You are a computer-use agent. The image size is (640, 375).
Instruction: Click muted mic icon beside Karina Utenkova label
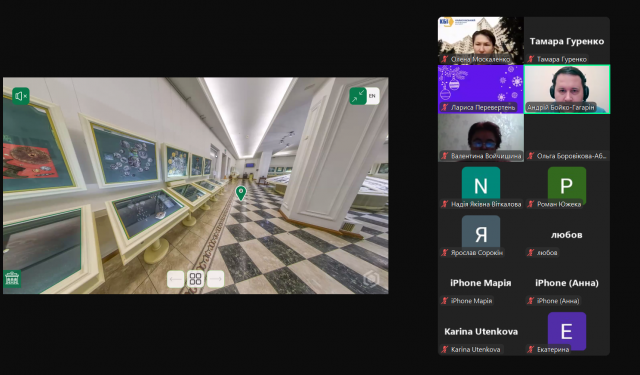[x=445, y=350]
